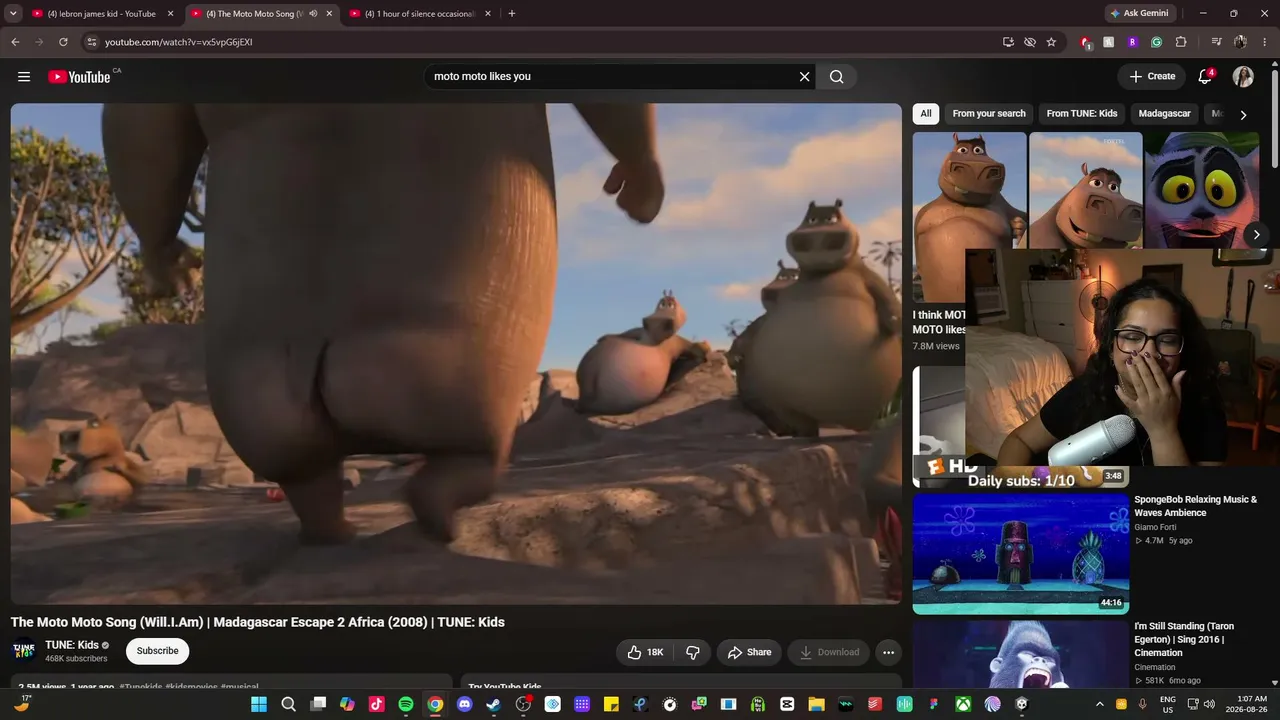Switch to the 1 hour of silence tab
This screenshot has width=1280, height=720.
pyautogui.click(x=418, y=14)
